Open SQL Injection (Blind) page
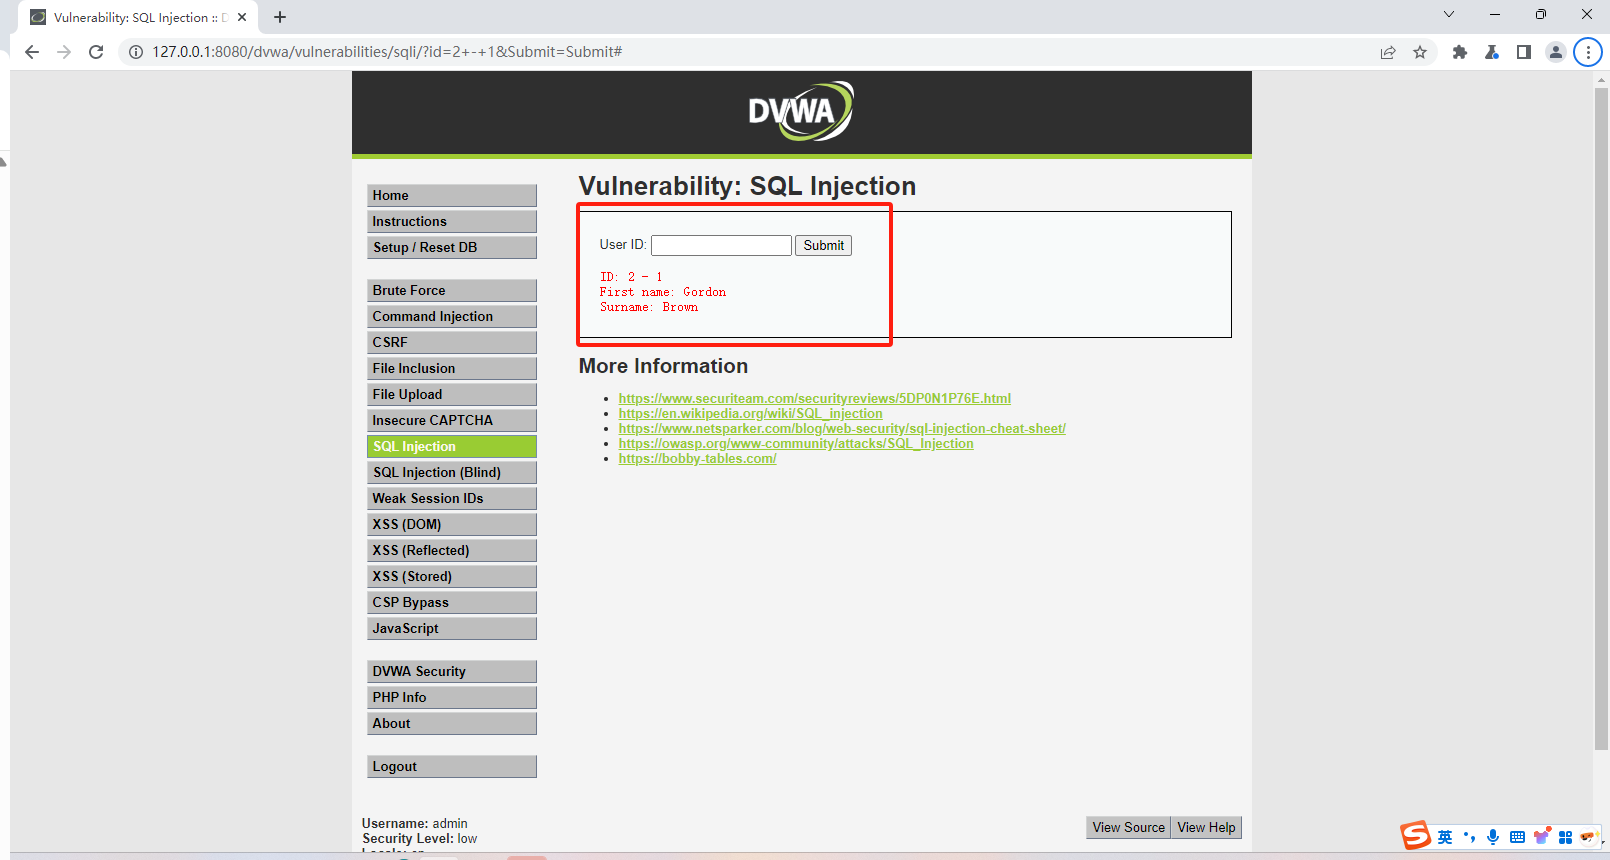 452,472
